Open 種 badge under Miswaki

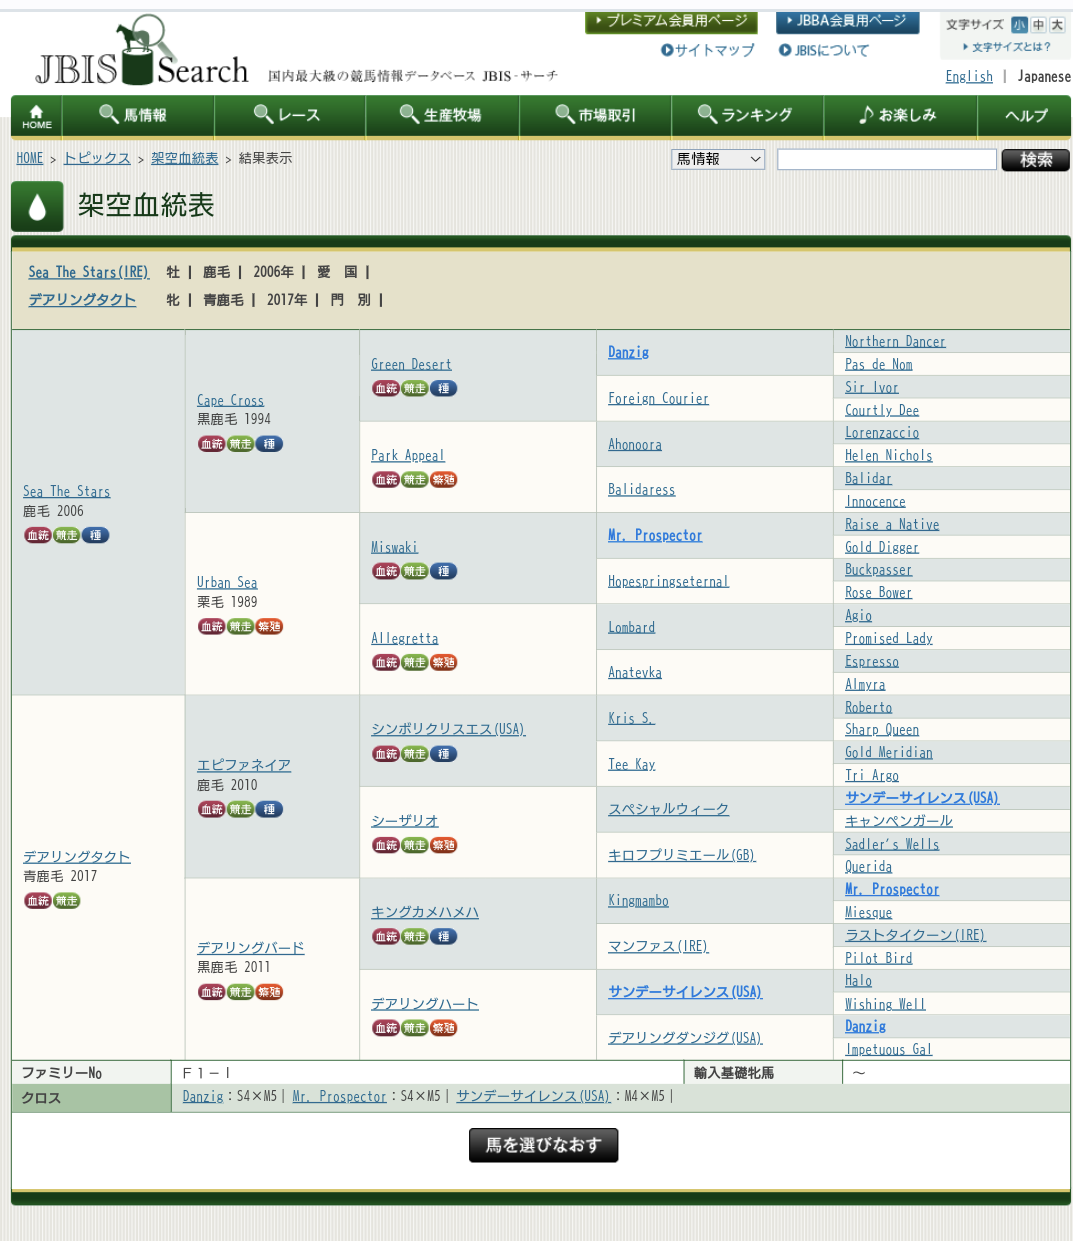tap(443, 571)
